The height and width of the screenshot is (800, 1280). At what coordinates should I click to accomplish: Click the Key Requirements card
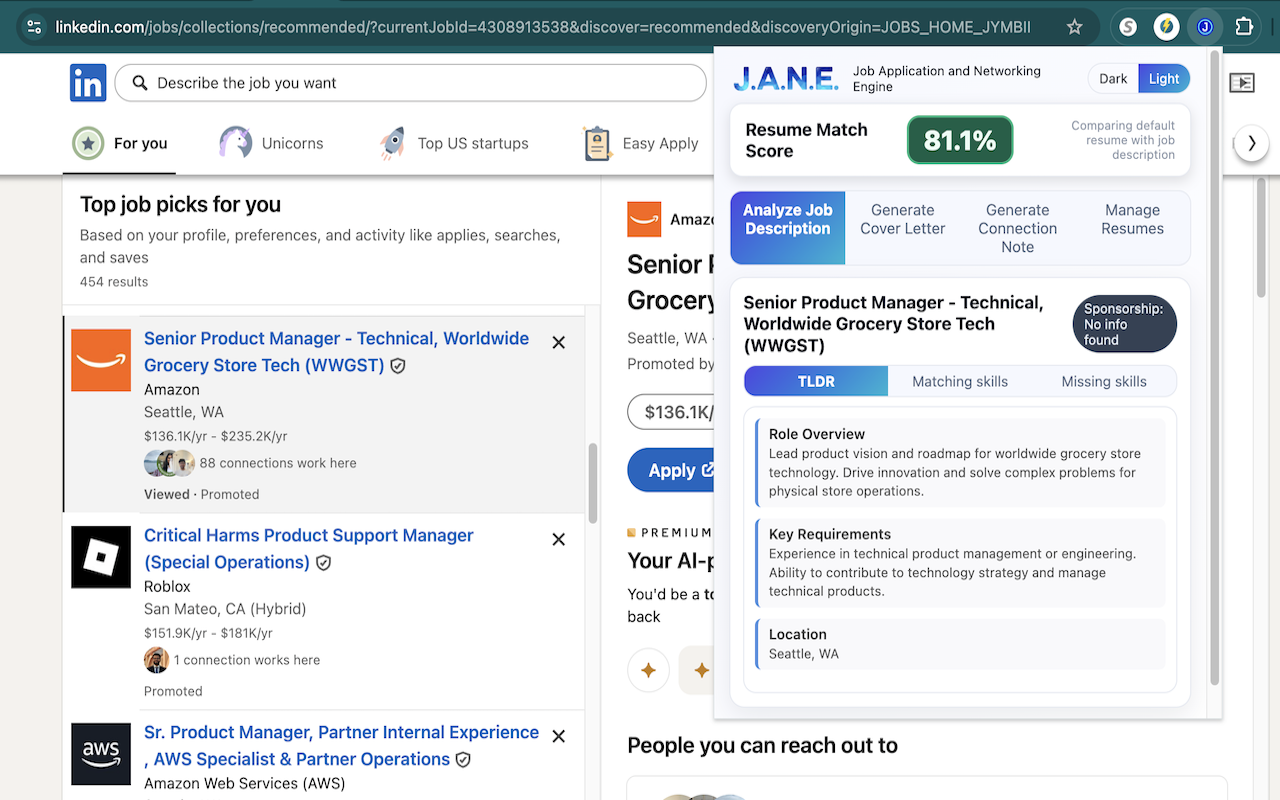click(x=961, y=563)
